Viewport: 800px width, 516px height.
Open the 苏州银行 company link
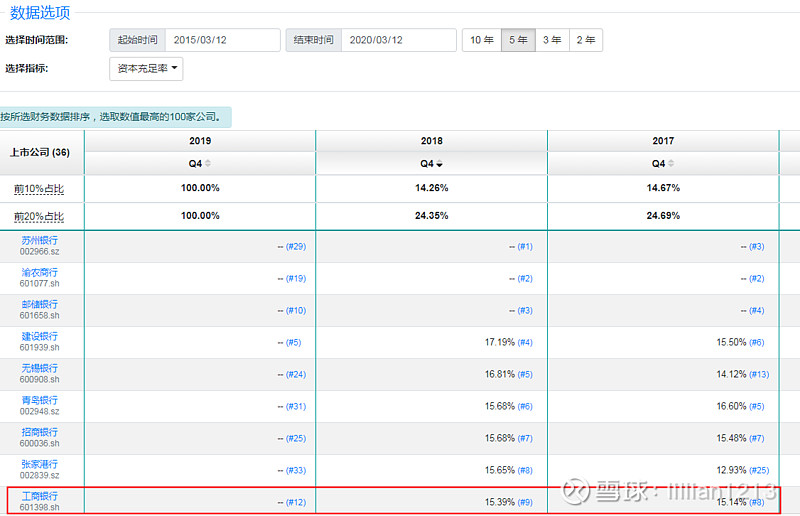click(x=40, y=240)
